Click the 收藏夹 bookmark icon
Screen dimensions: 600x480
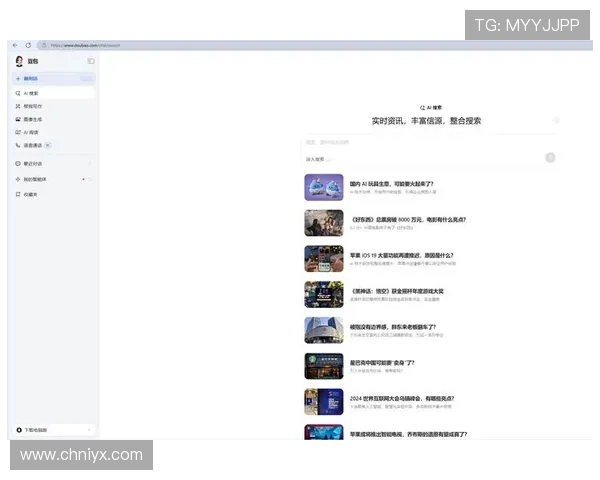tap(18, 194)
